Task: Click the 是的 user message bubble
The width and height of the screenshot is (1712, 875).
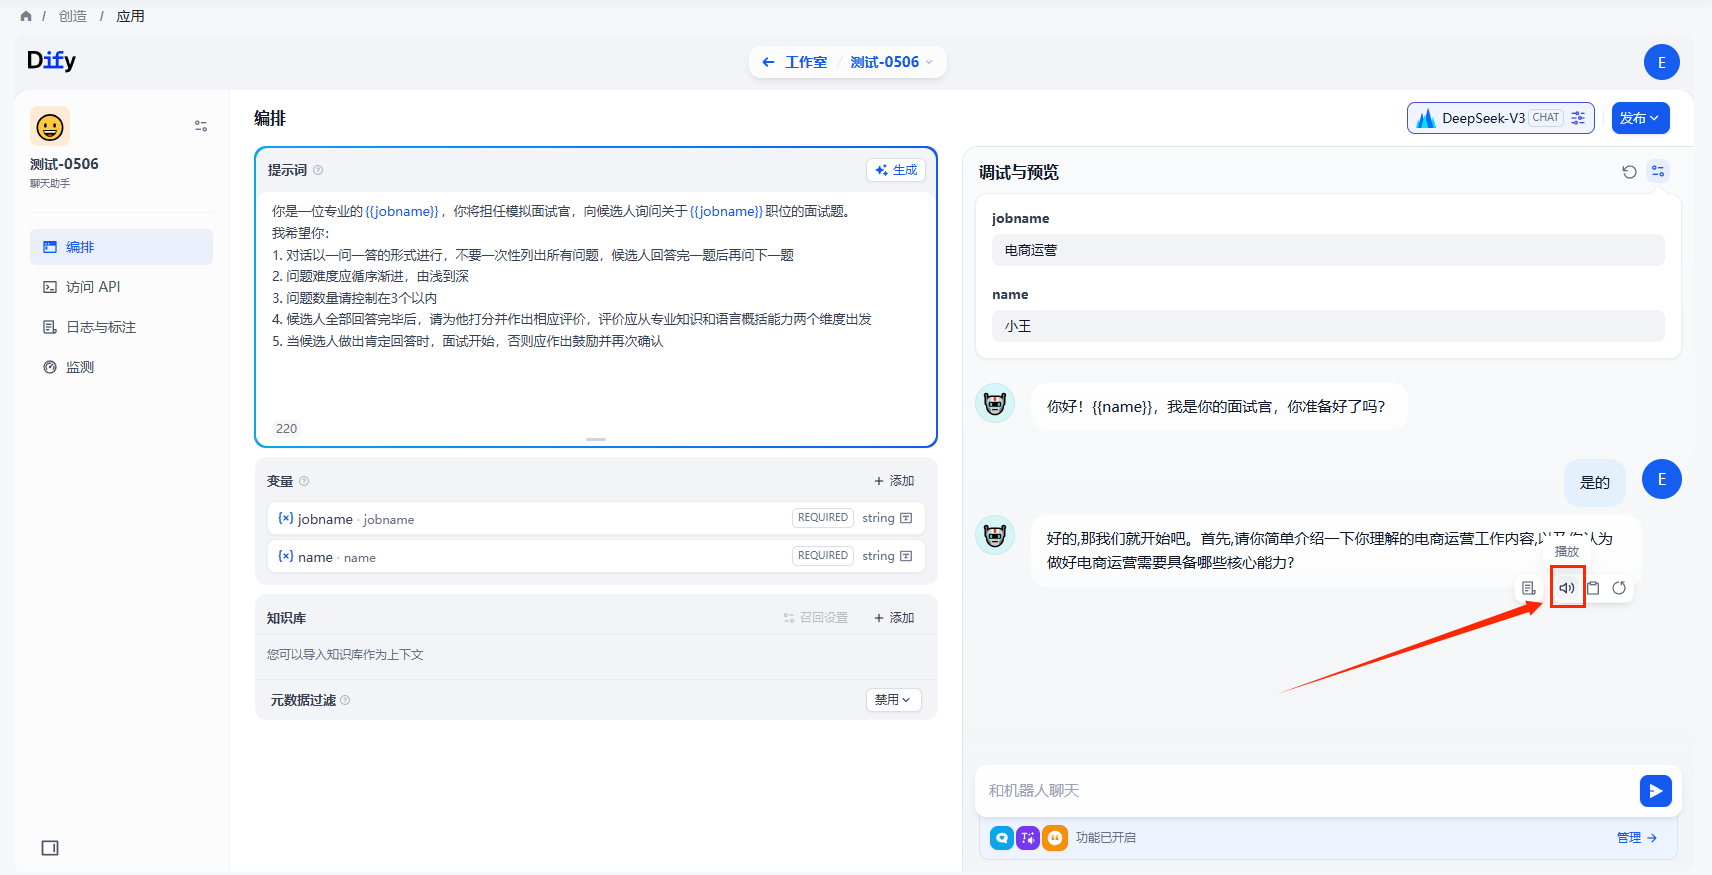Action: coord(1595,483)
